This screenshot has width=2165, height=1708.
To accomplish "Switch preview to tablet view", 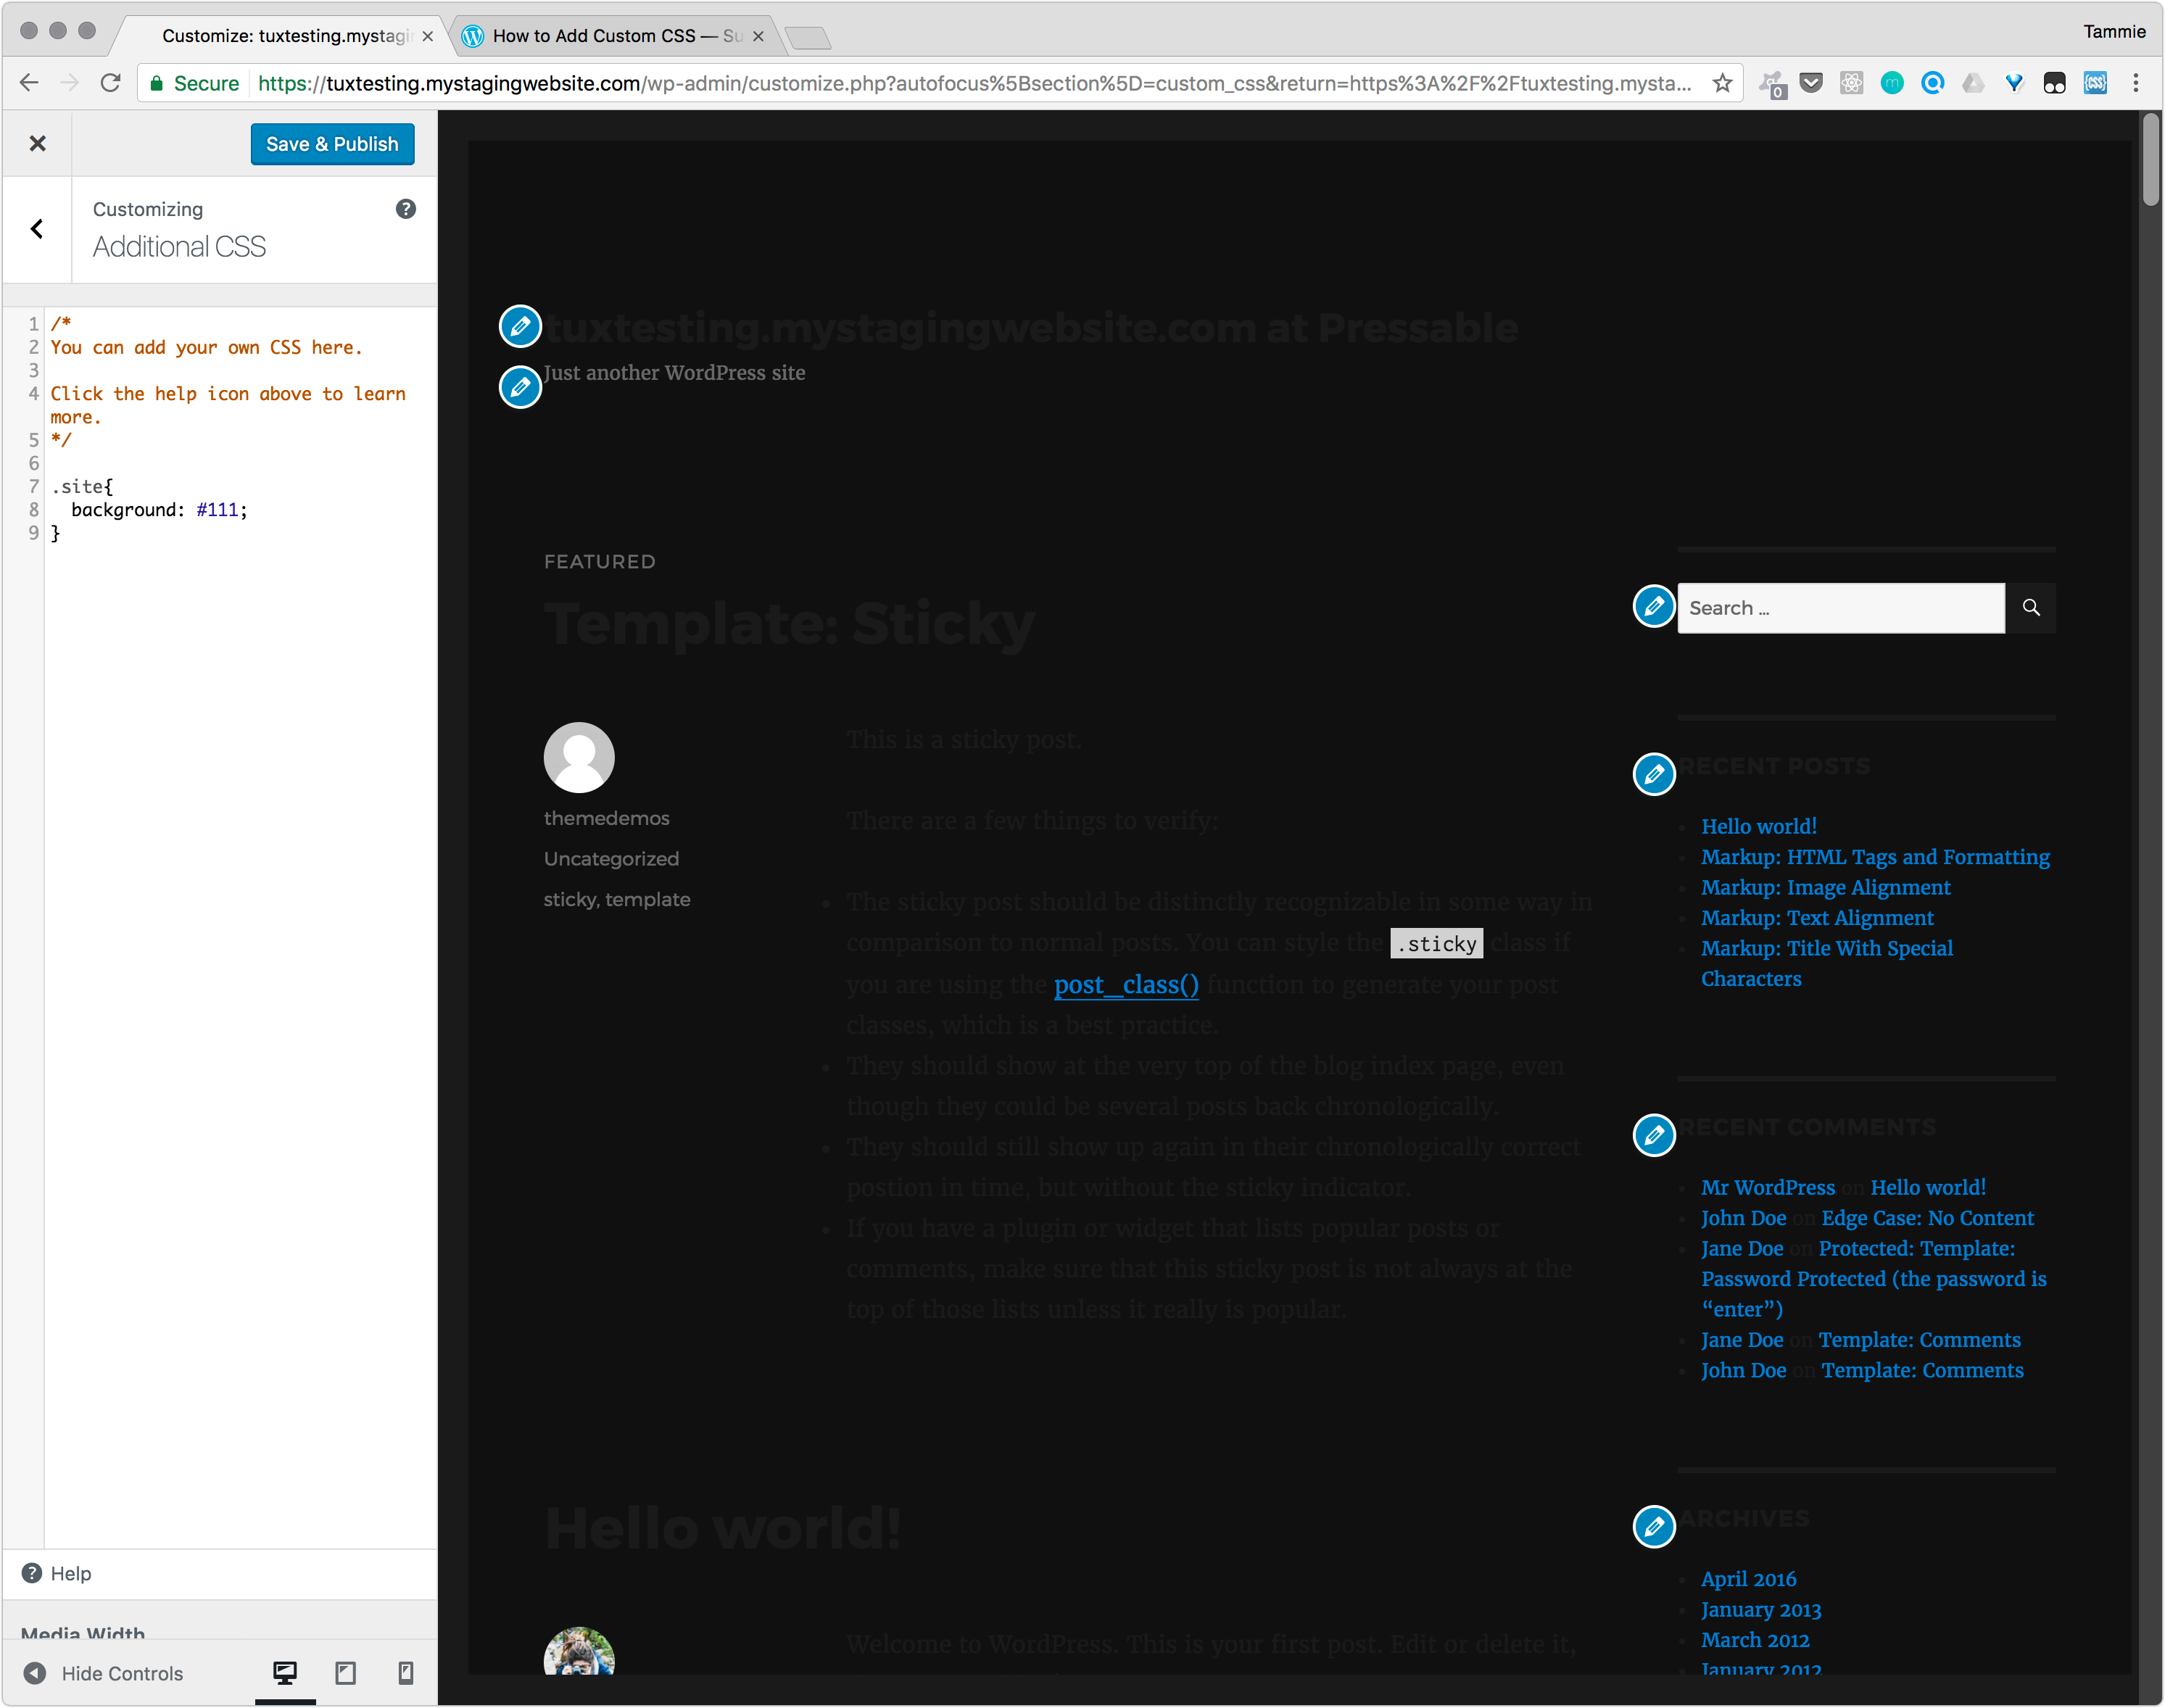I will [x=345, y=1672].
